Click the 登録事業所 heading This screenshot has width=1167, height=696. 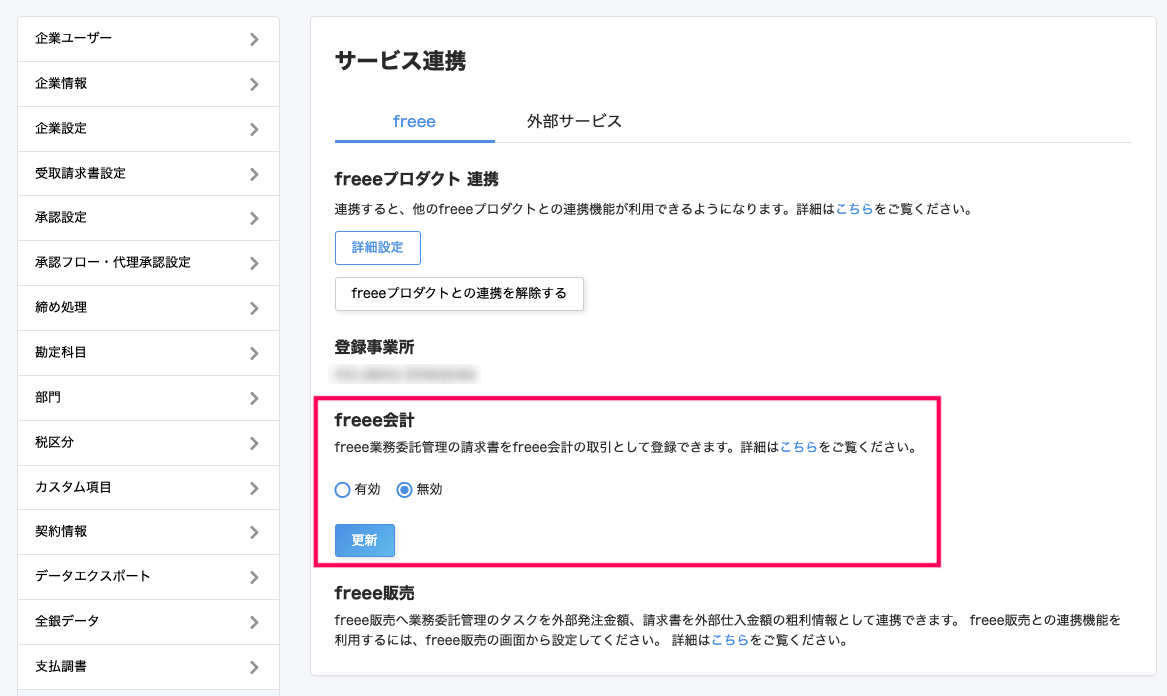(x=374, y=347)
